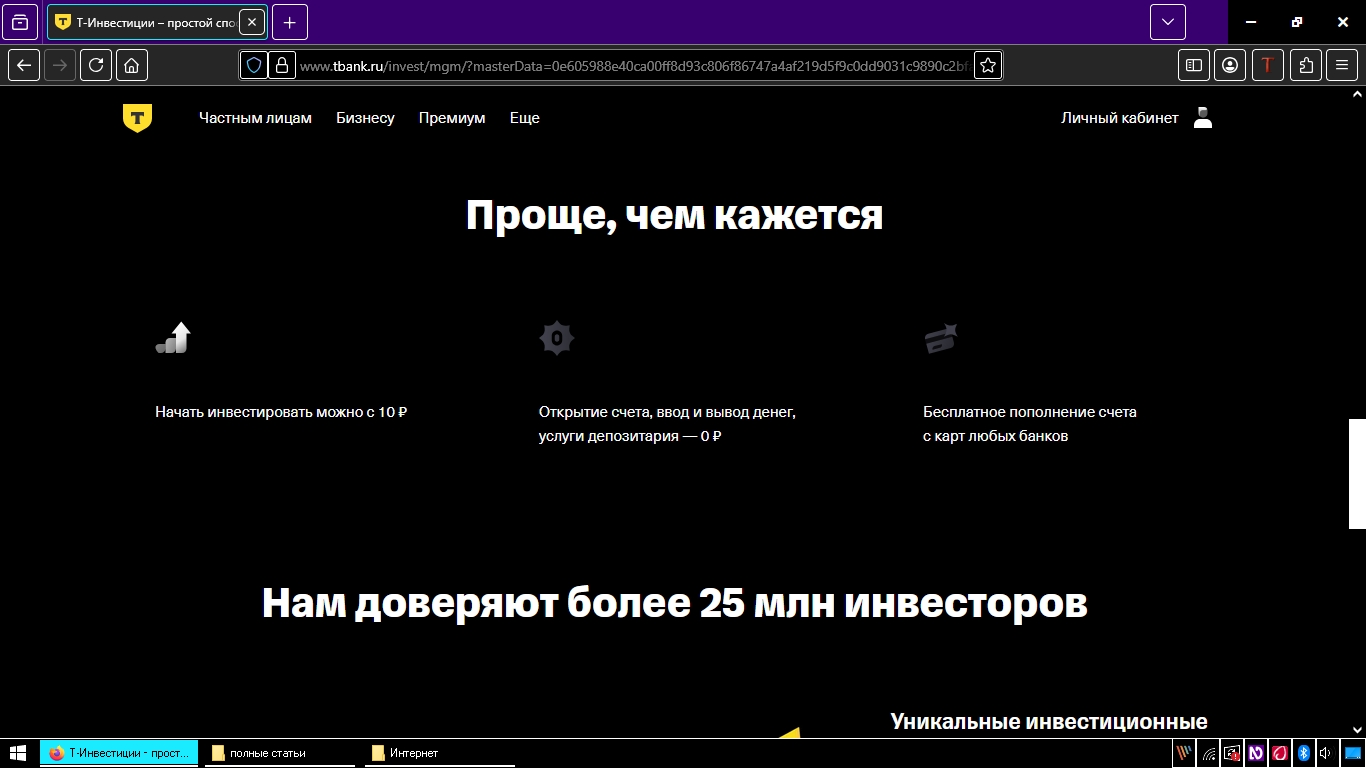Open the Премиум menu item
The width and height of the screenshot is (1366, 768).
pyautogui.click(x=452, y=118)
